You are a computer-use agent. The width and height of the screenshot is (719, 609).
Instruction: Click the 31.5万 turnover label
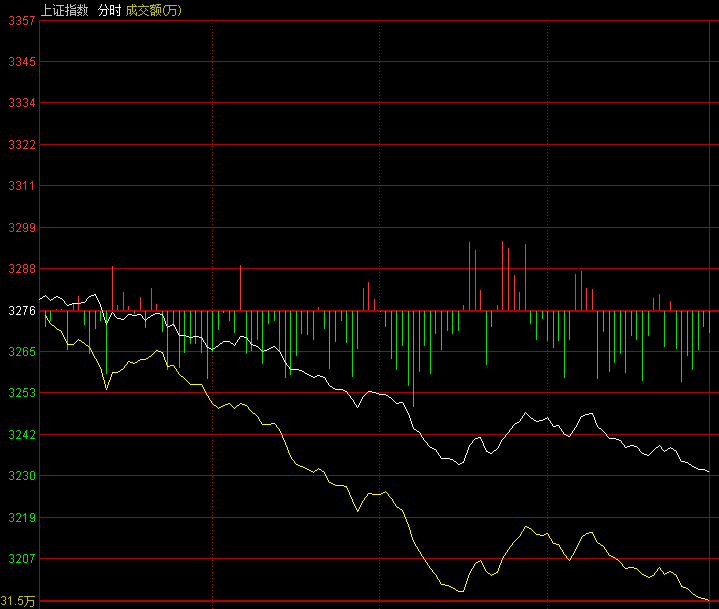pyautogui.click(x=18, y=601)
